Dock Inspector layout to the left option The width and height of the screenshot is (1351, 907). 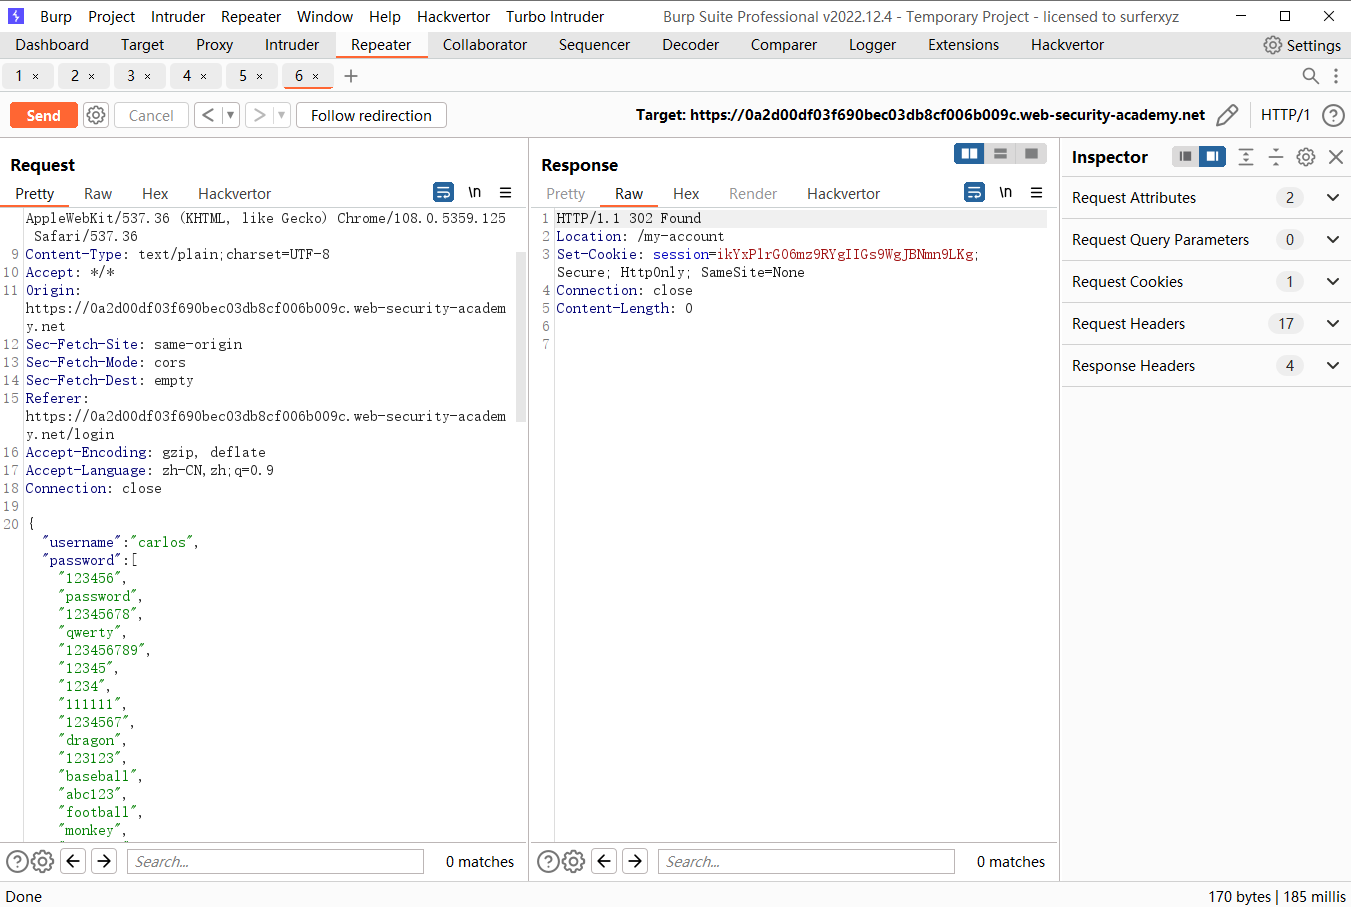click(1185, 156)
